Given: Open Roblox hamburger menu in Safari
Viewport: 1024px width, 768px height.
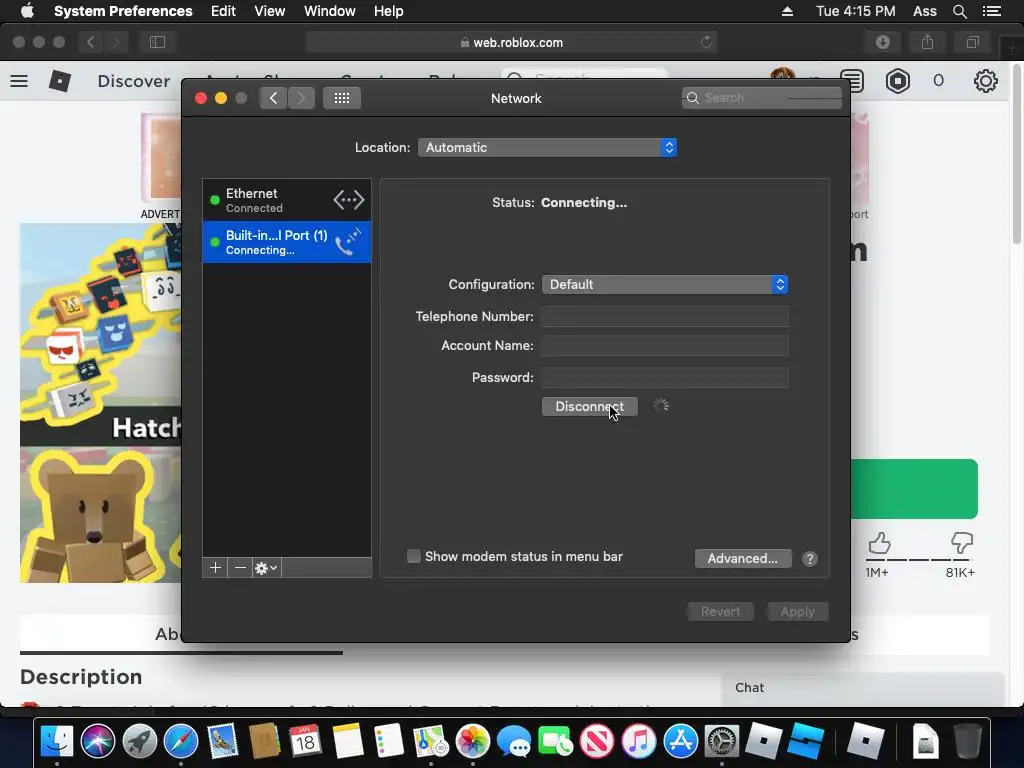Looking at the screenshot, I should coord(19,81).
